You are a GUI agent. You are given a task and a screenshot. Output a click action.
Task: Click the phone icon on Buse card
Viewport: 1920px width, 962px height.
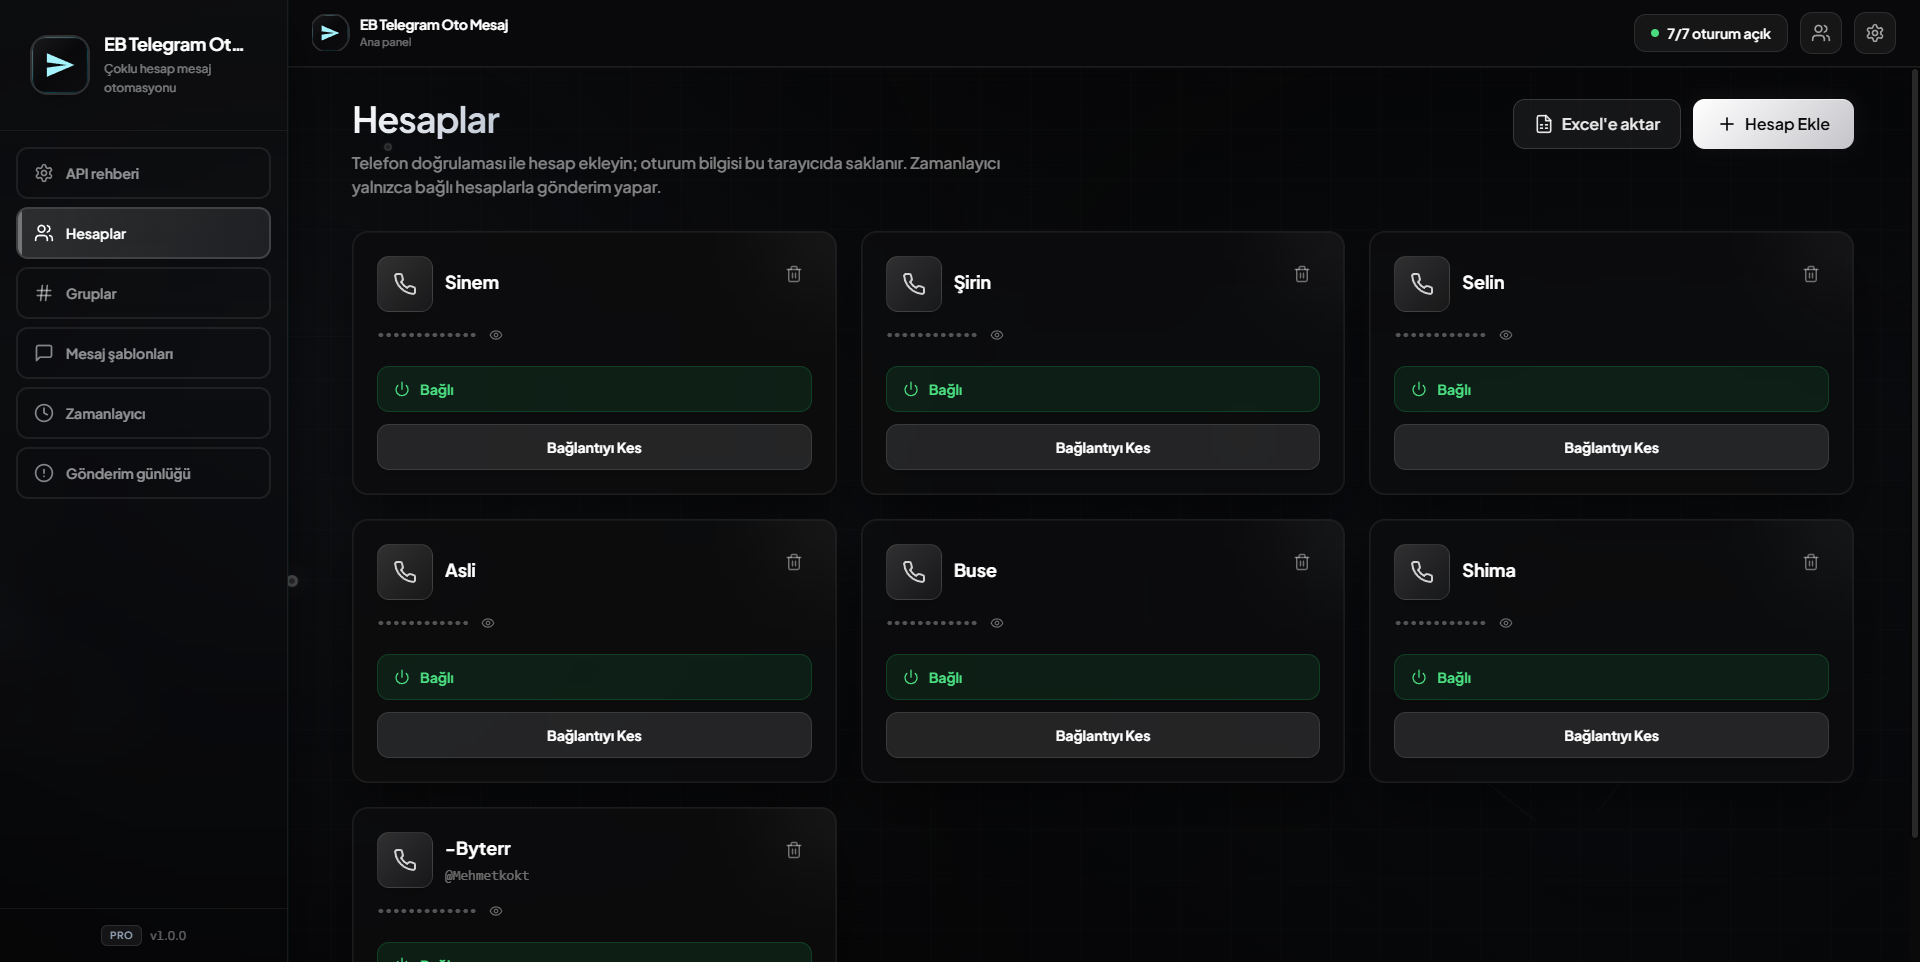pyautogui.click(x=914, y=572)
